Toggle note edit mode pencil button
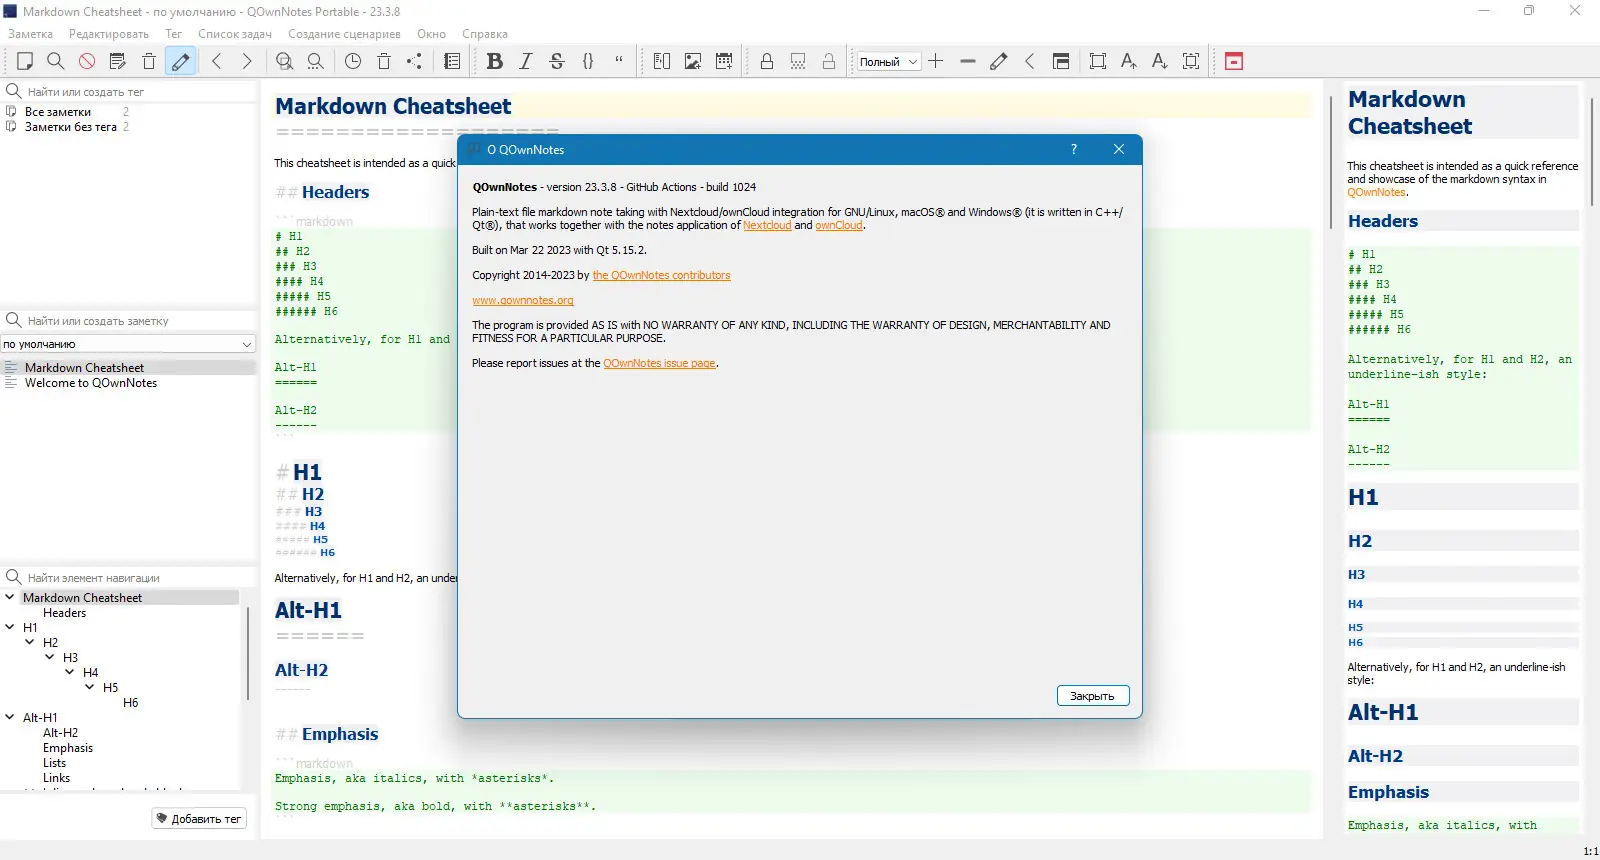This screenshot has height=860, width=1600. point(180,61)
